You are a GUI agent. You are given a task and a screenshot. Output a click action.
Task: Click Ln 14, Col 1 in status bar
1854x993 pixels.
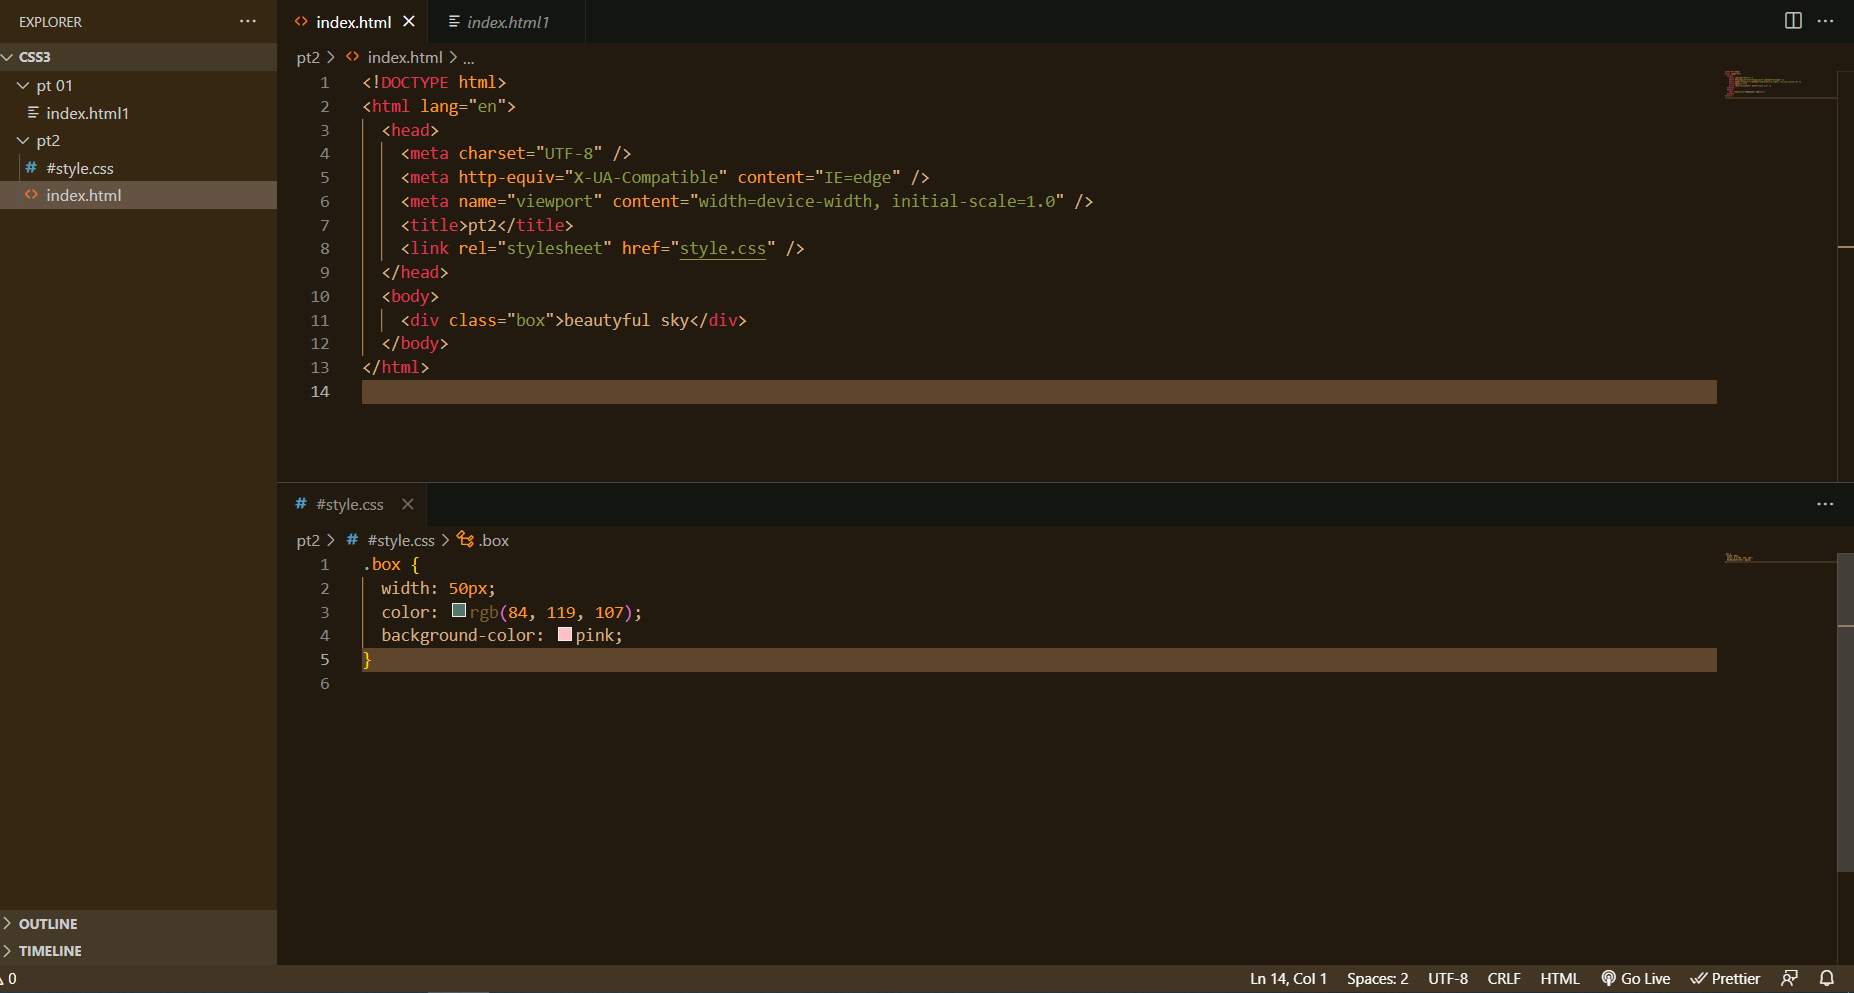[1288, 978]
